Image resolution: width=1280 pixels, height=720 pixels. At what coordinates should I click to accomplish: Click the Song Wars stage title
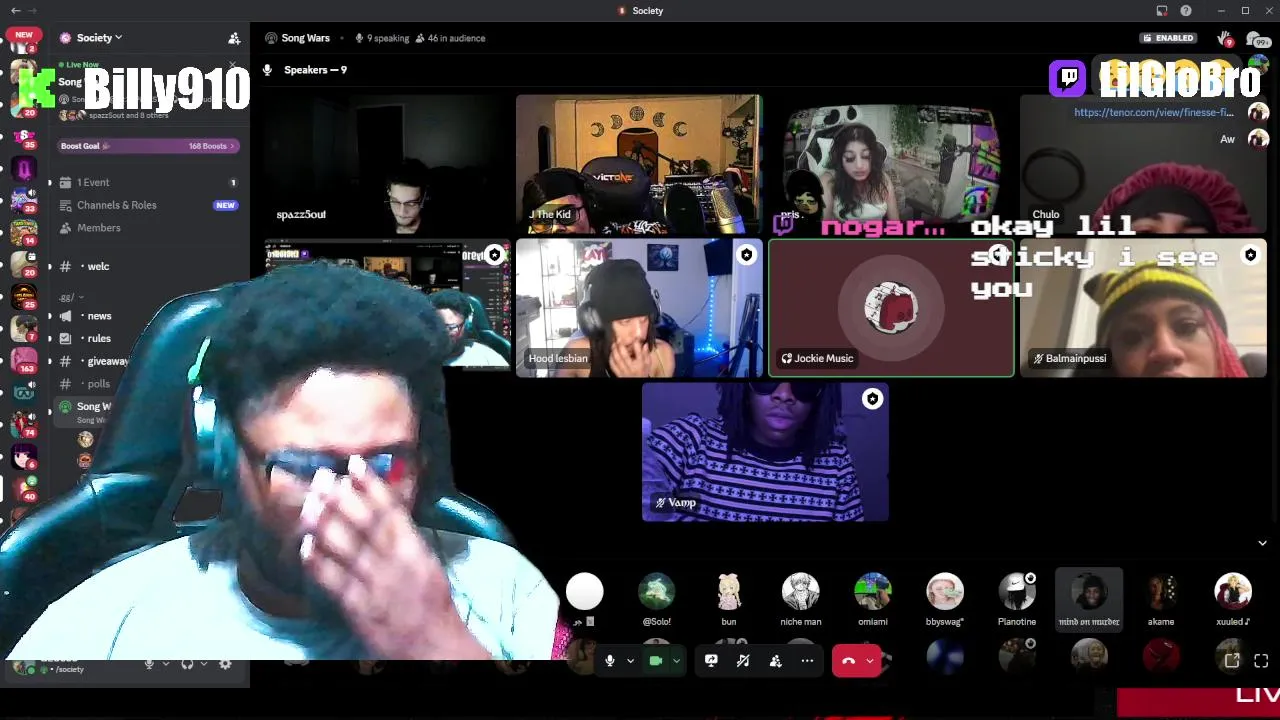click(305, 38)
